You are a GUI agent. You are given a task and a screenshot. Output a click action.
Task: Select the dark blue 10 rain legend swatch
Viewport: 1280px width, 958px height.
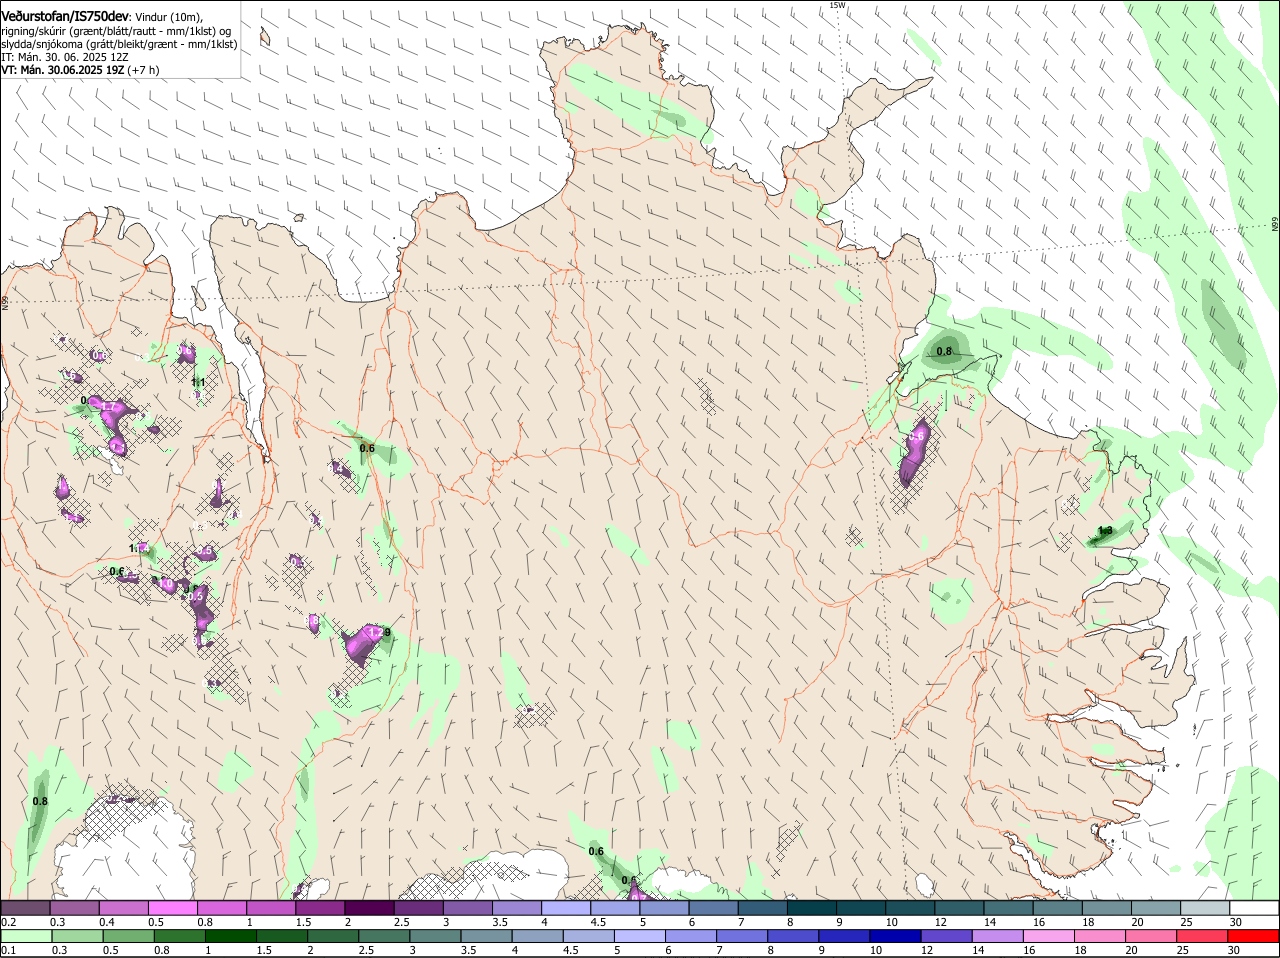895,936
